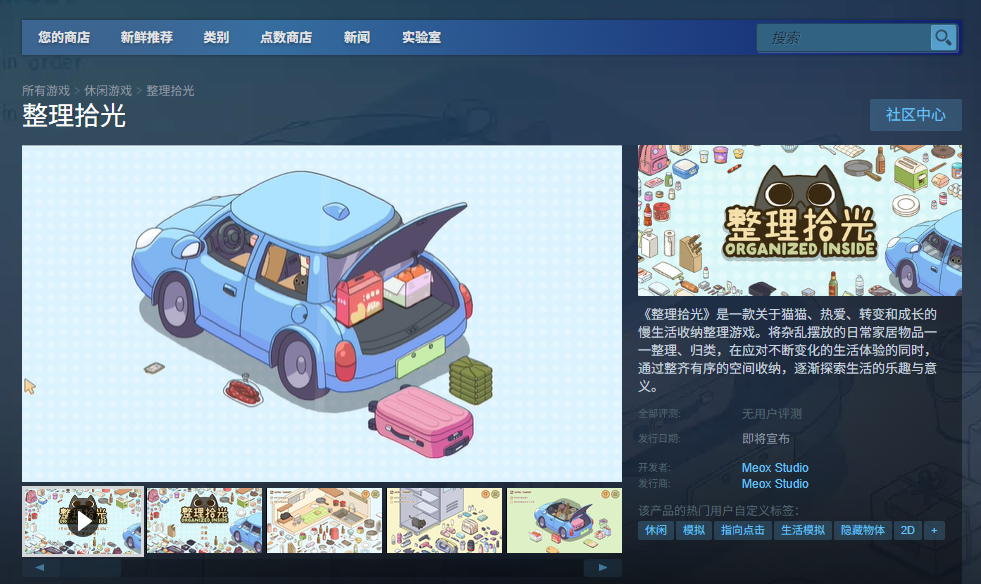Select the 生活模拟 tag

coord(803,530)
